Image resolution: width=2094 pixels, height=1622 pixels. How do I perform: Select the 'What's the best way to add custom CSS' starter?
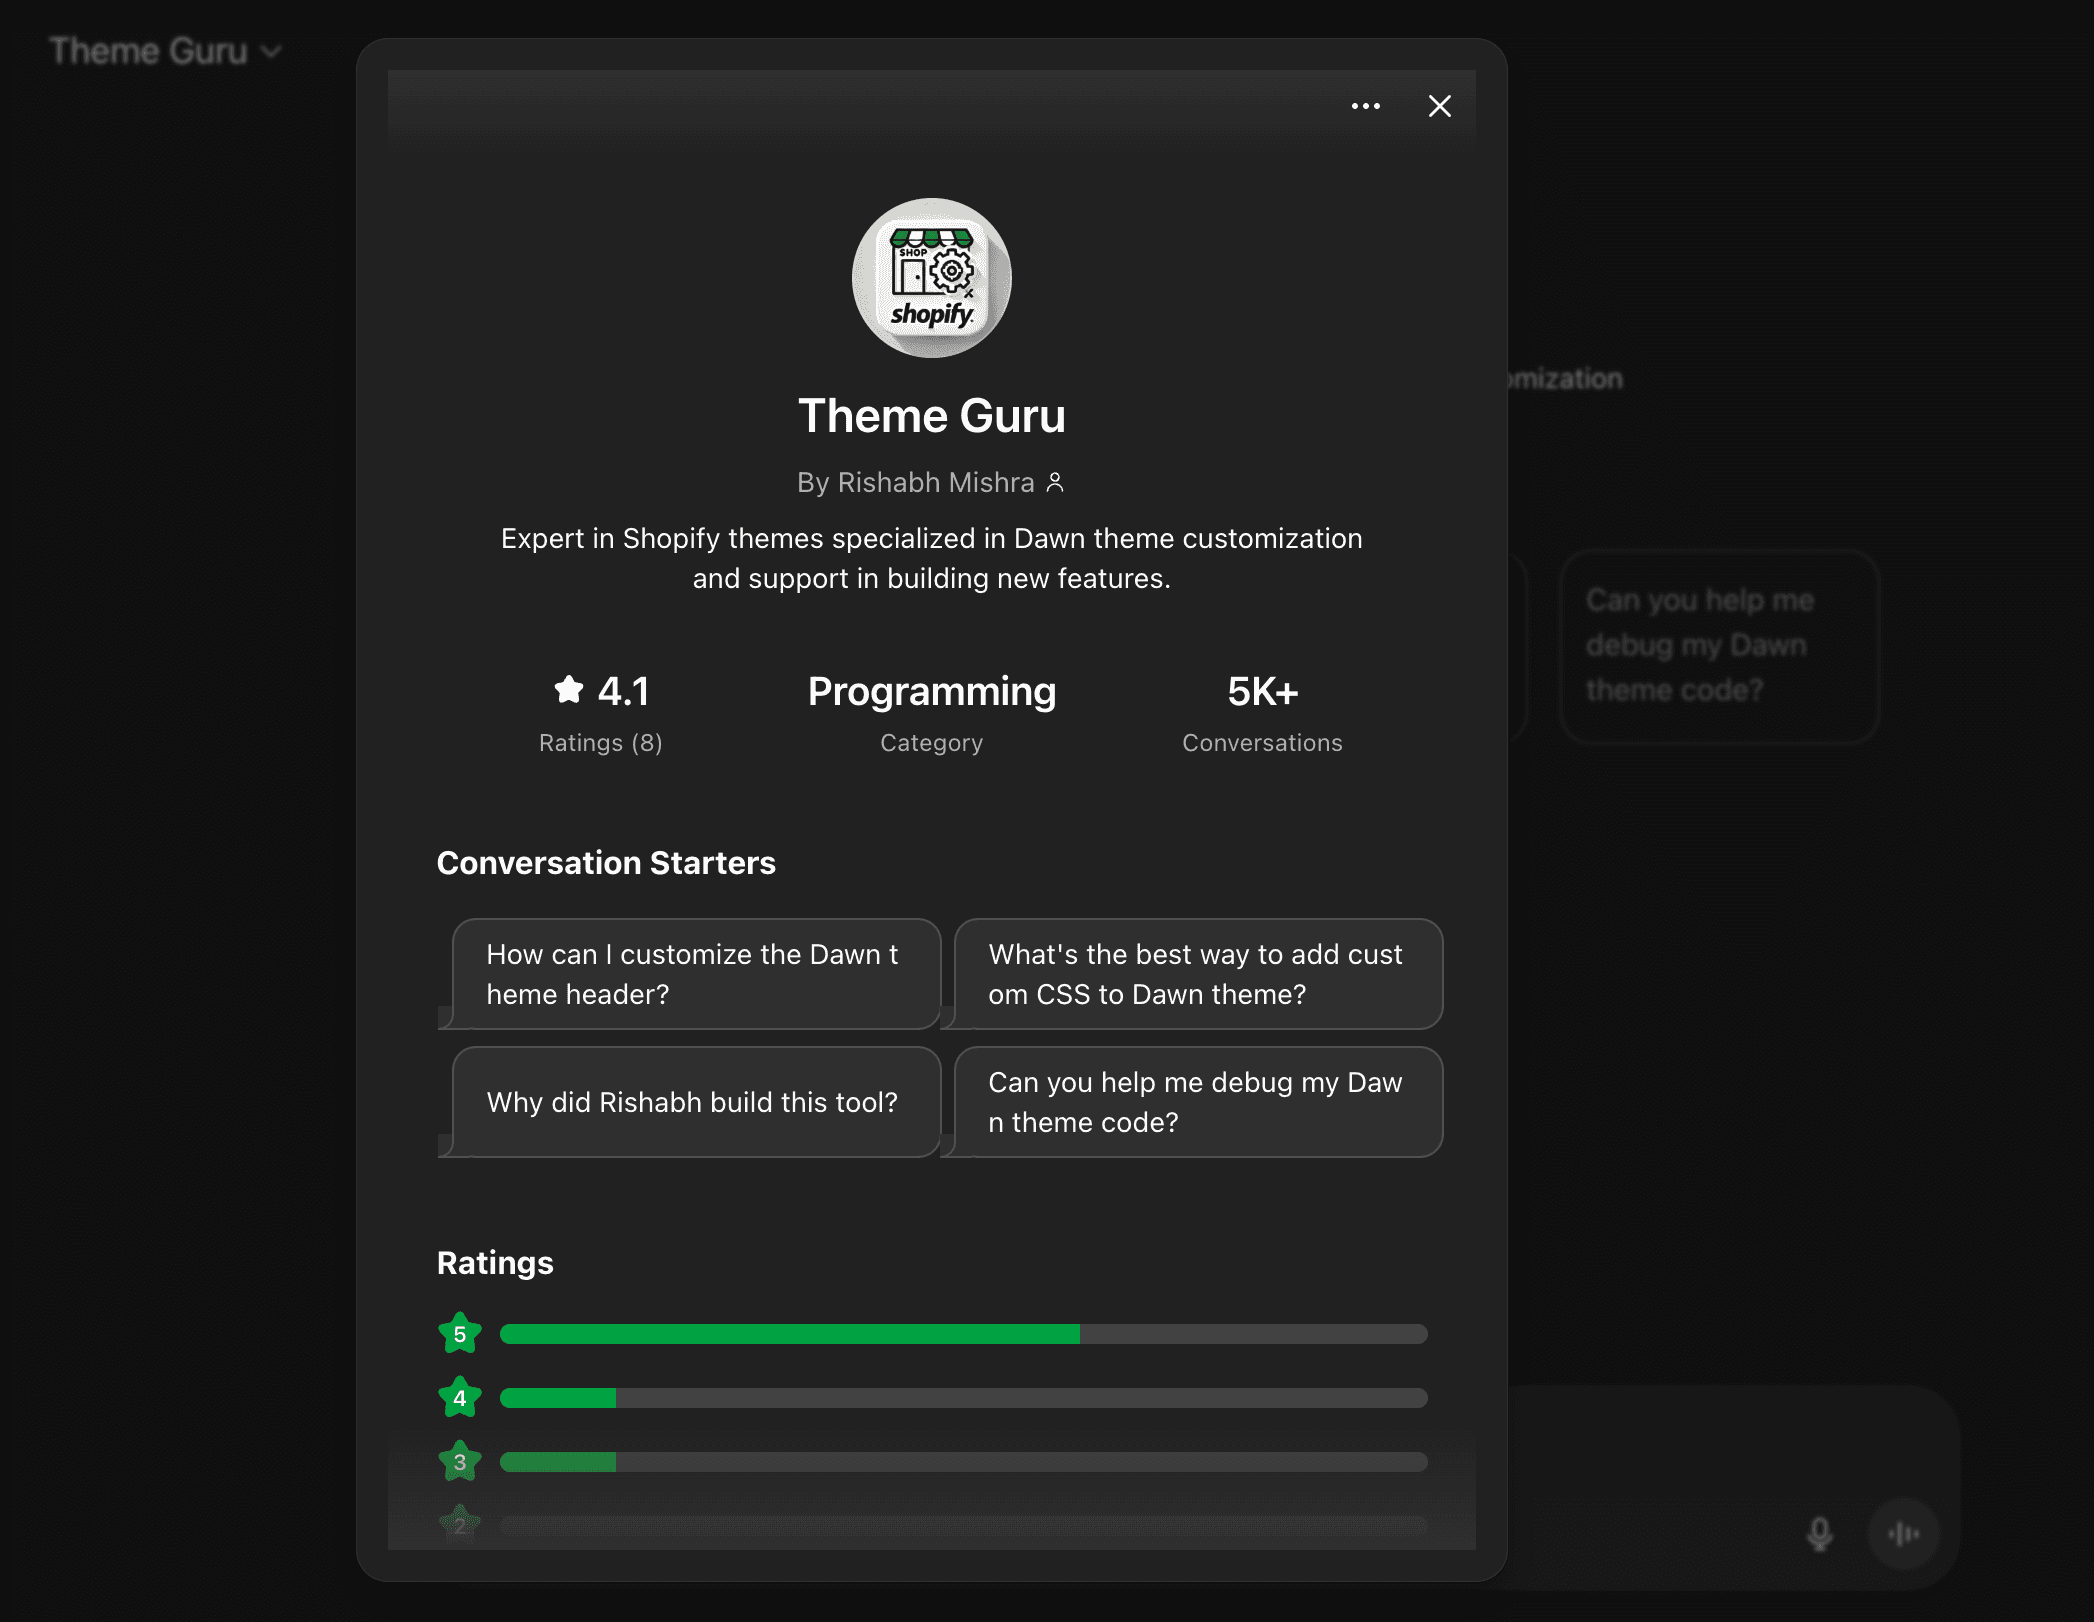coord(1198,974)
